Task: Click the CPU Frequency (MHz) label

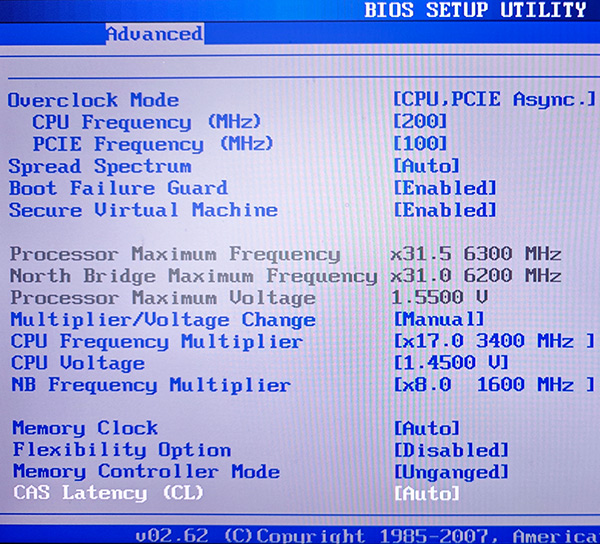Action: [147, 122]
